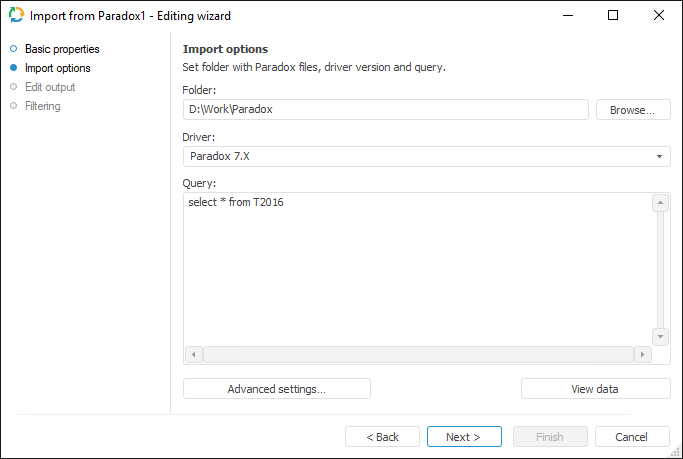Click the query scroll down arrow

pos(660,336)
